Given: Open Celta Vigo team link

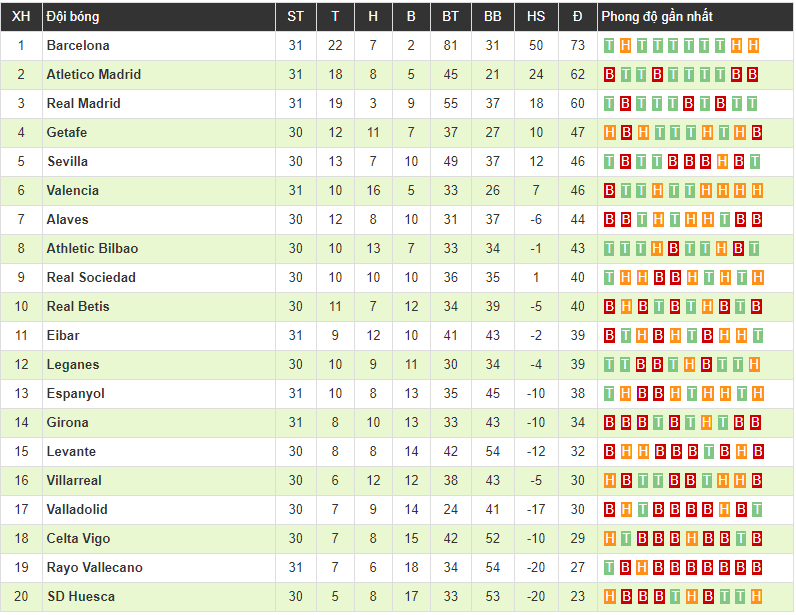Looking at the screenshot, I should [78, 538].
